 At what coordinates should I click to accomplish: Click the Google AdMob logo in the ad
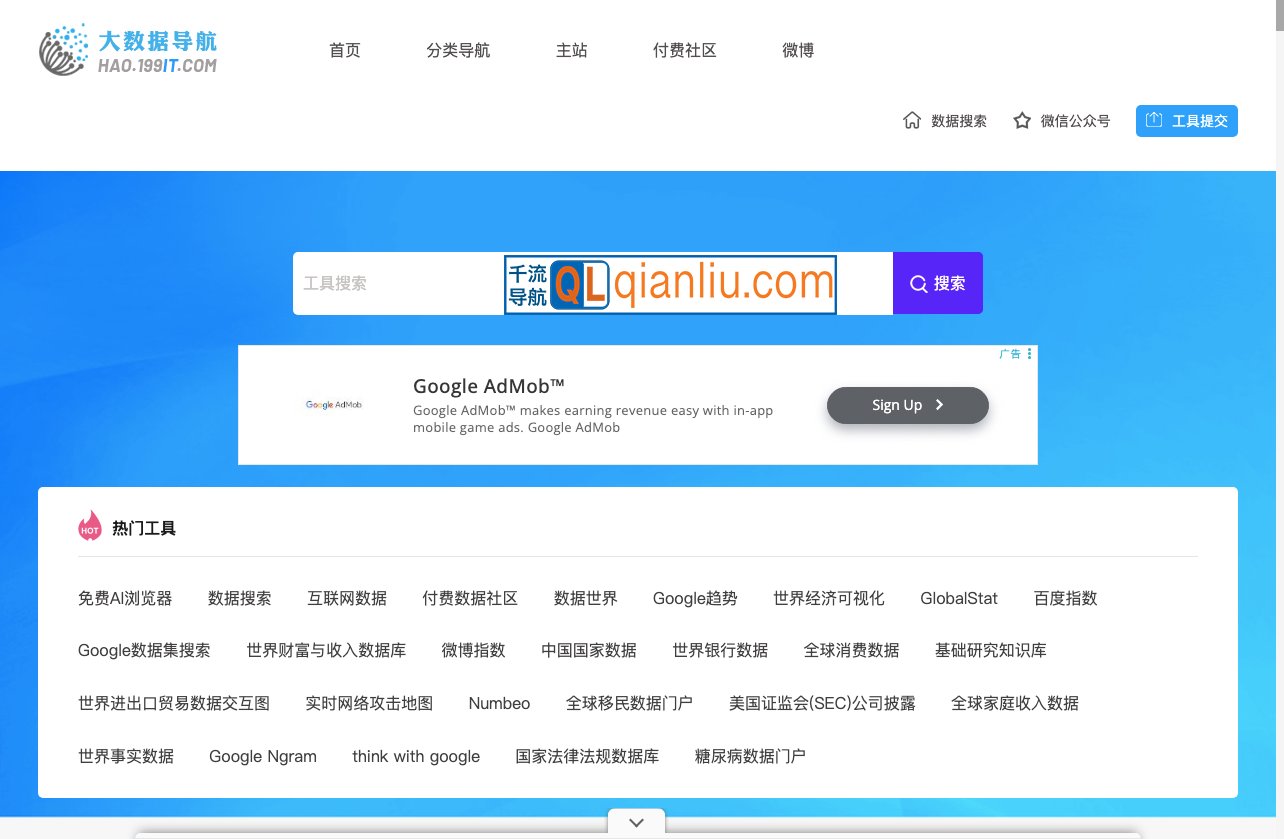333,405
